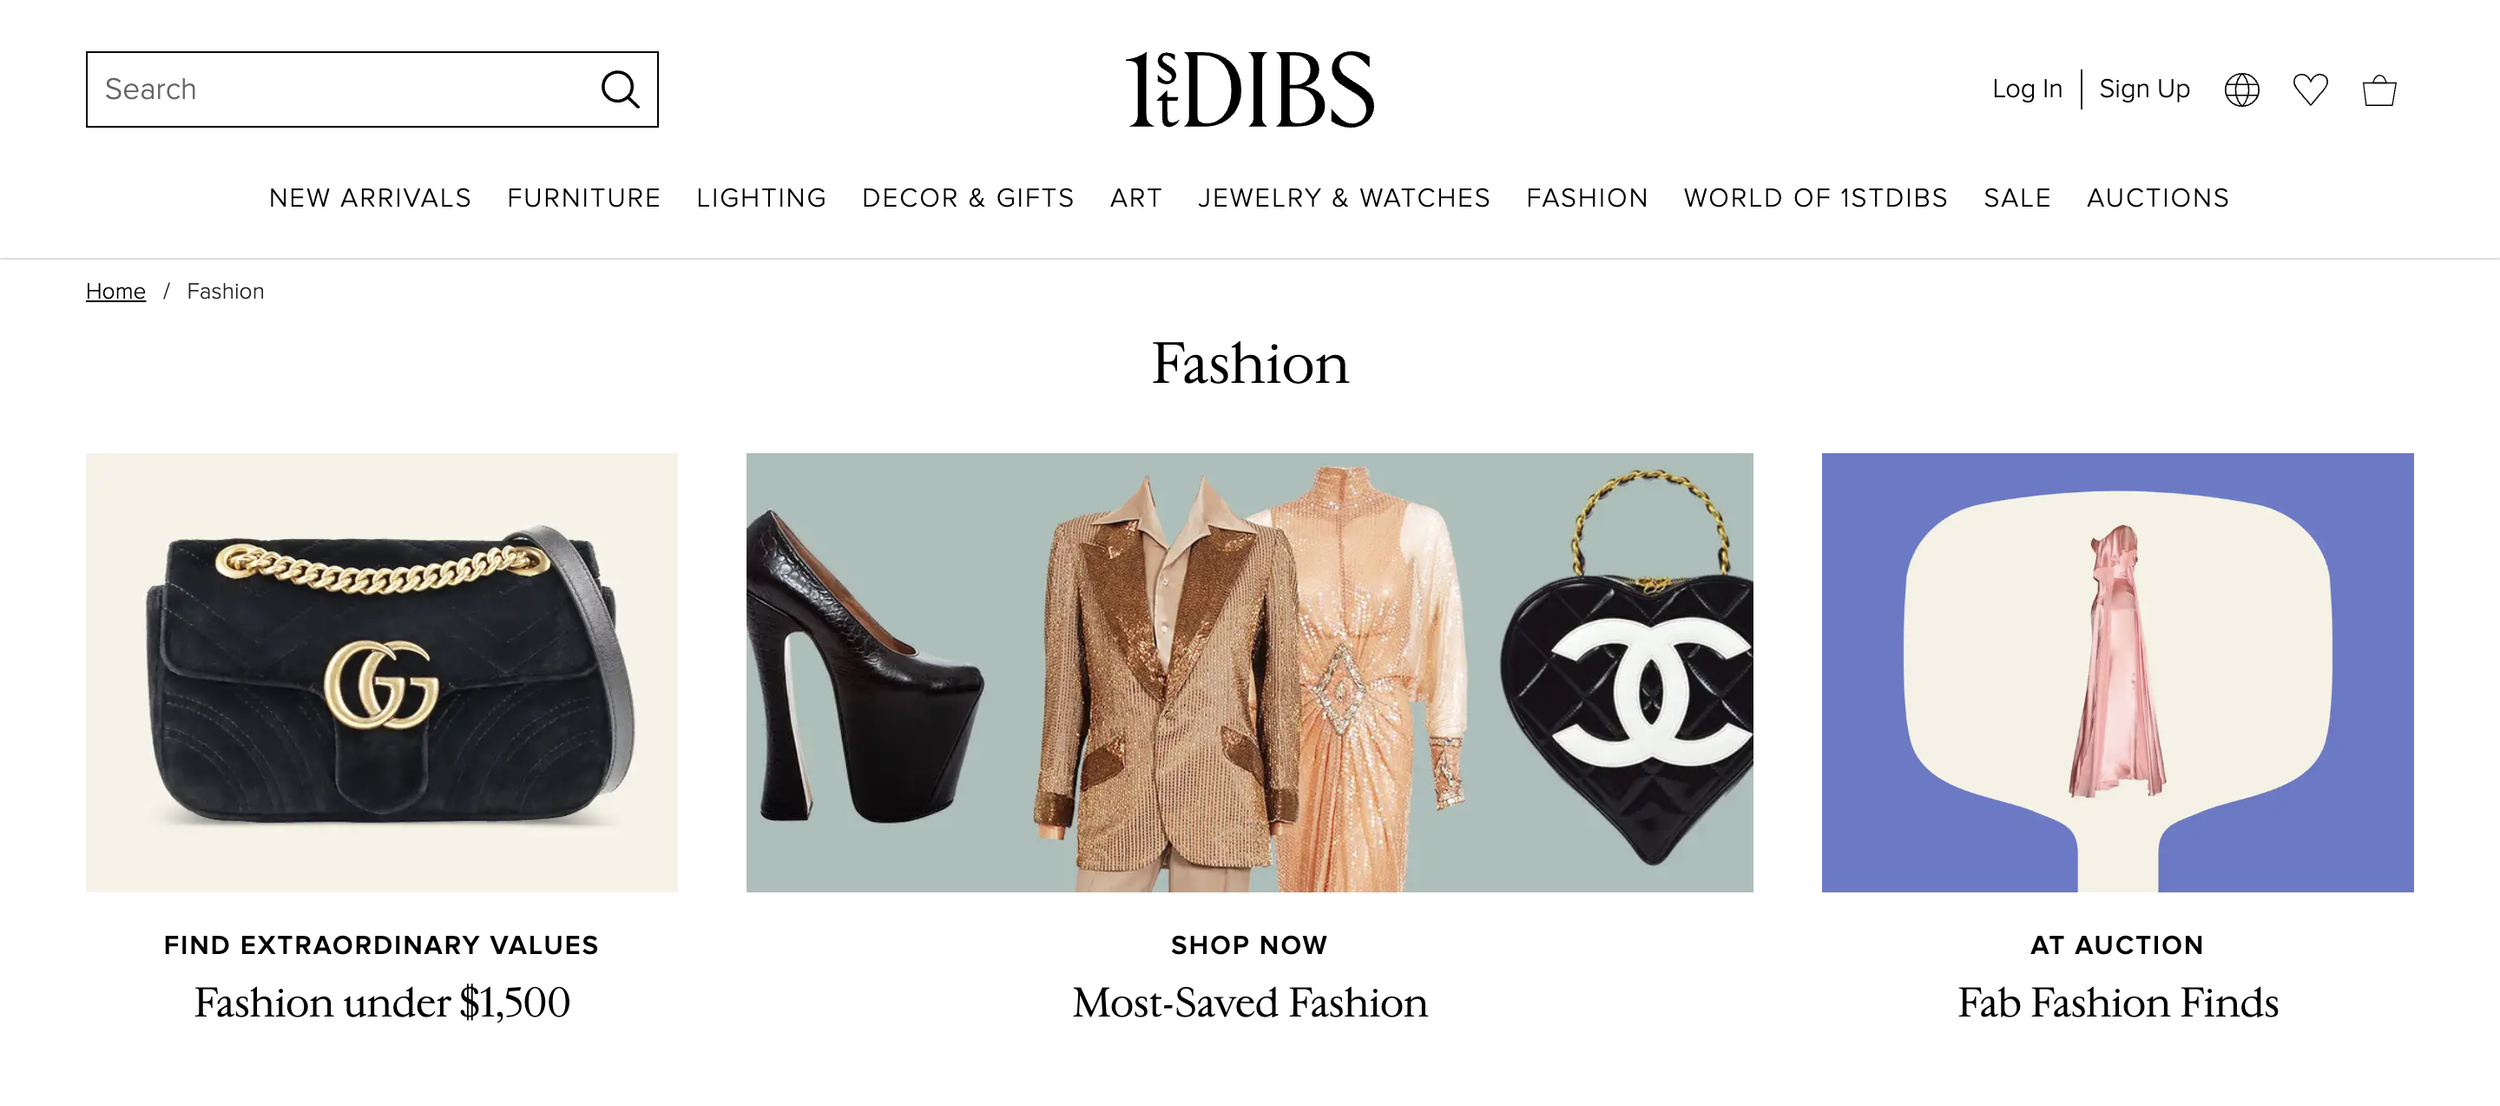Click the Sign Up link
The image size is (2500, 1106).
click(2144, 89)
